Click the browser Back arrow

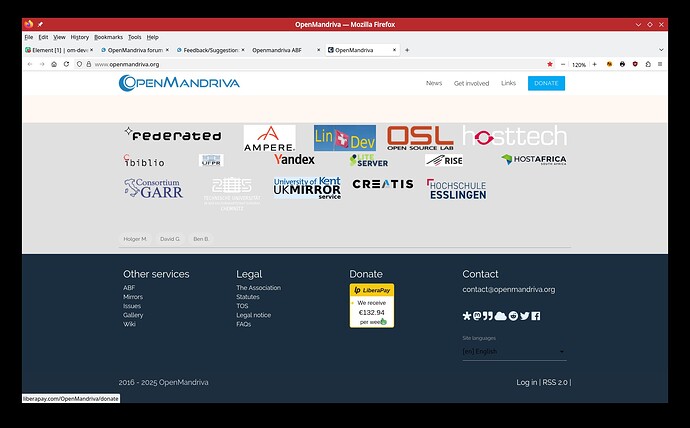[x=30, y=64]
